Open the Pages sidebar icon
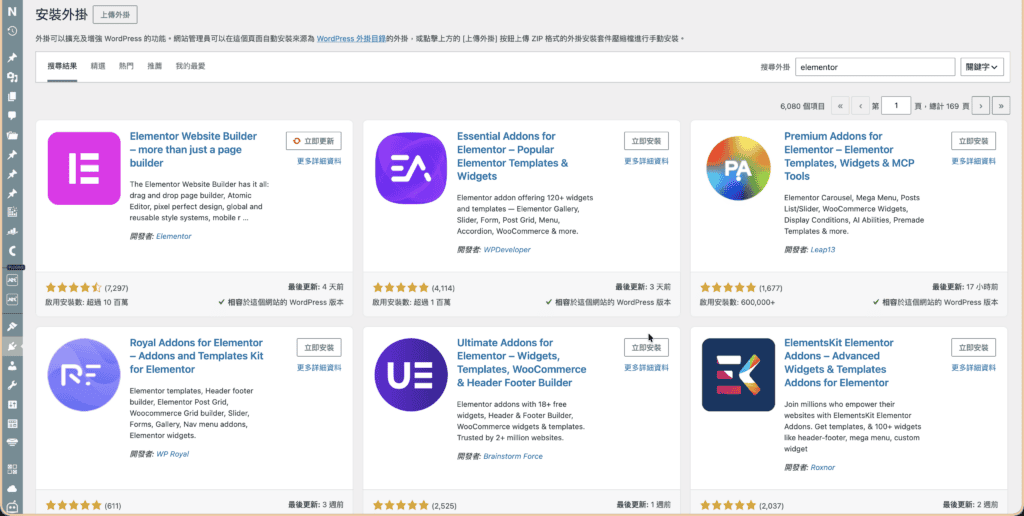The image size is (1024, 516). tap(12, 97)
